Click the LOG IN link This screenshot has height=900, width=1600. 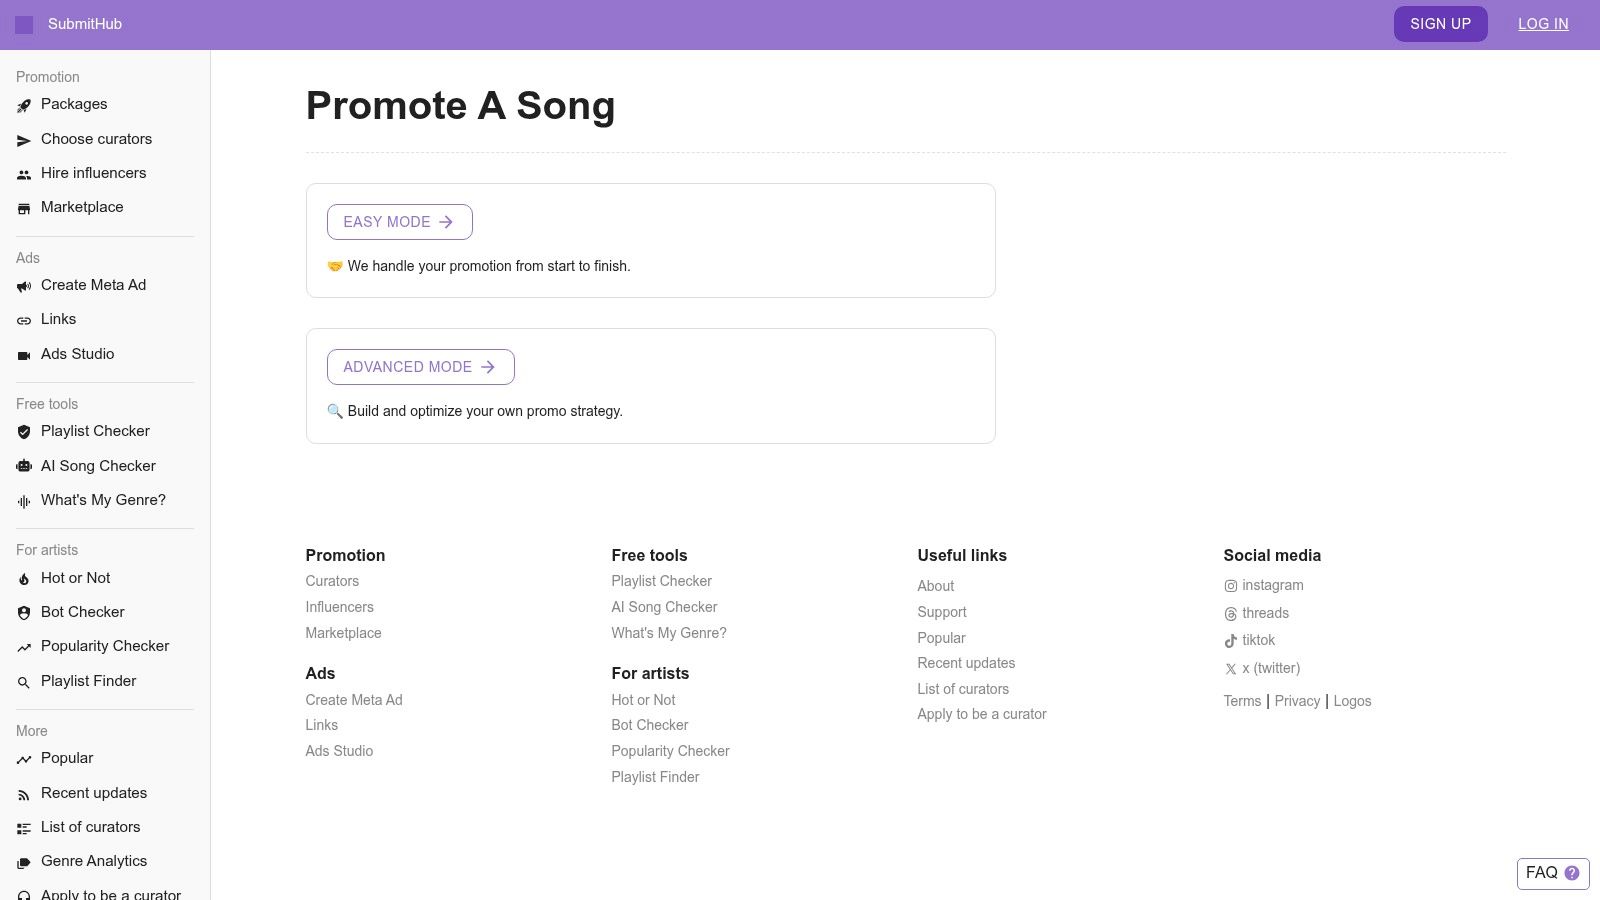tap(1543, 24)
